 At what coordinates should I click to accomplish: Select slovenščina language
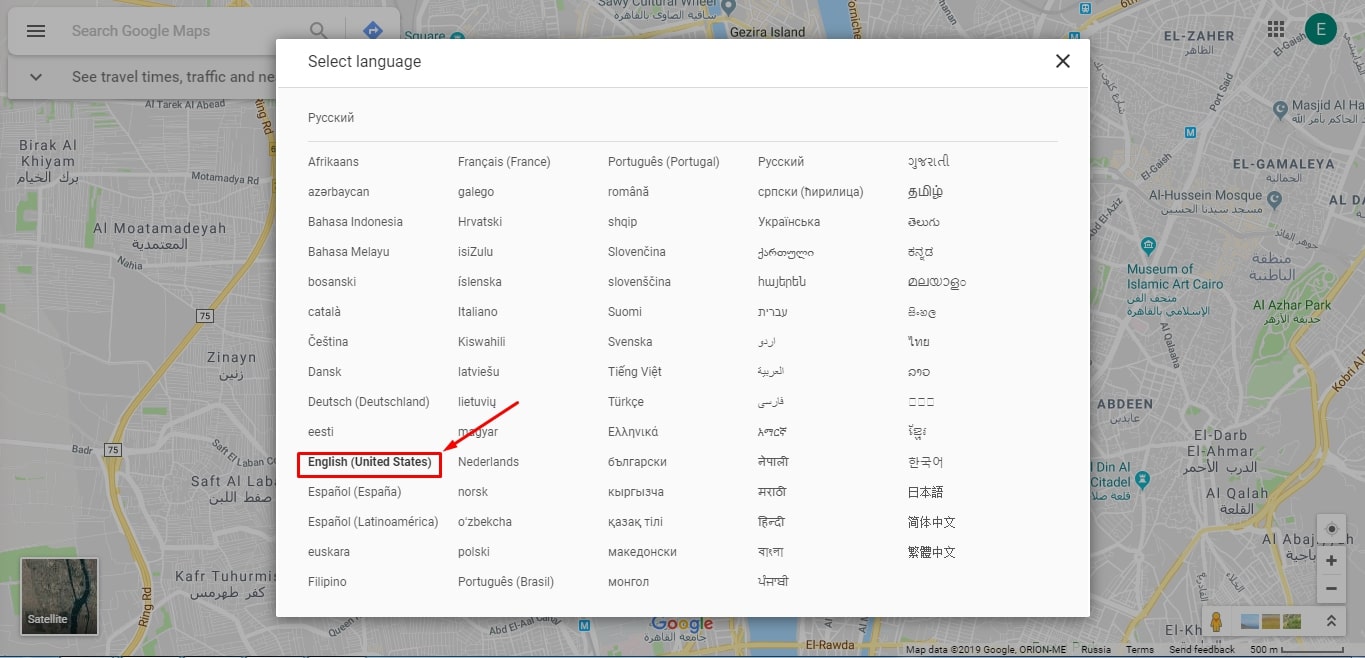tap(639, 282)
